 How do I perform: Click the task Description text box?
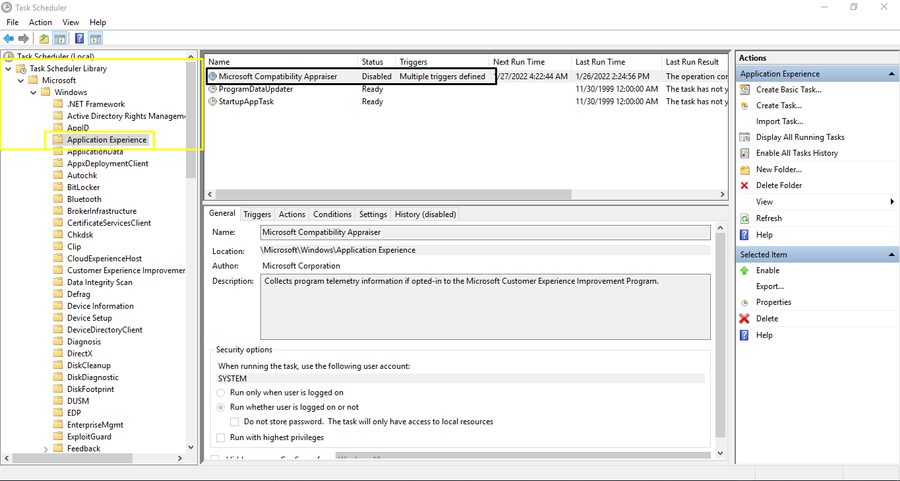(x=485, y=307)
